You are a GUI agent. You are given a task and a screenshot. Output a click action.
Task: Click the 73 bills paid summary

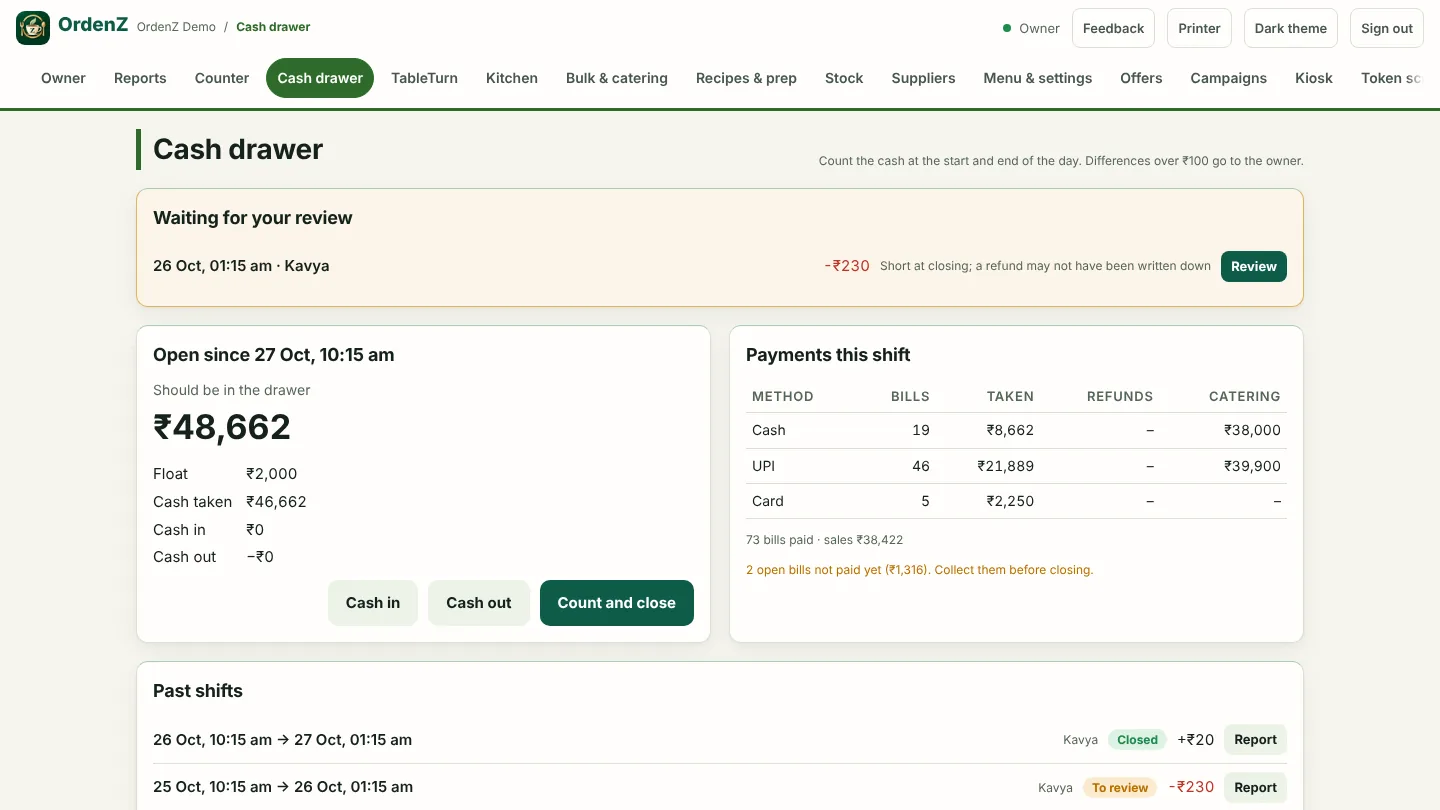[x=825, y=540]
